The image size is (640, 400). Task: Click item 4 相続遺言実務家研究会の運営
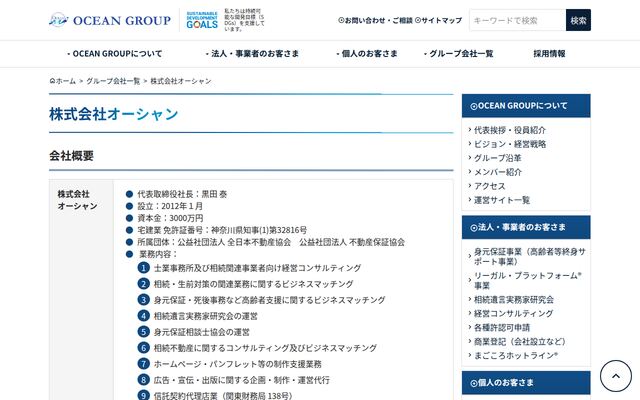point(206,316)
